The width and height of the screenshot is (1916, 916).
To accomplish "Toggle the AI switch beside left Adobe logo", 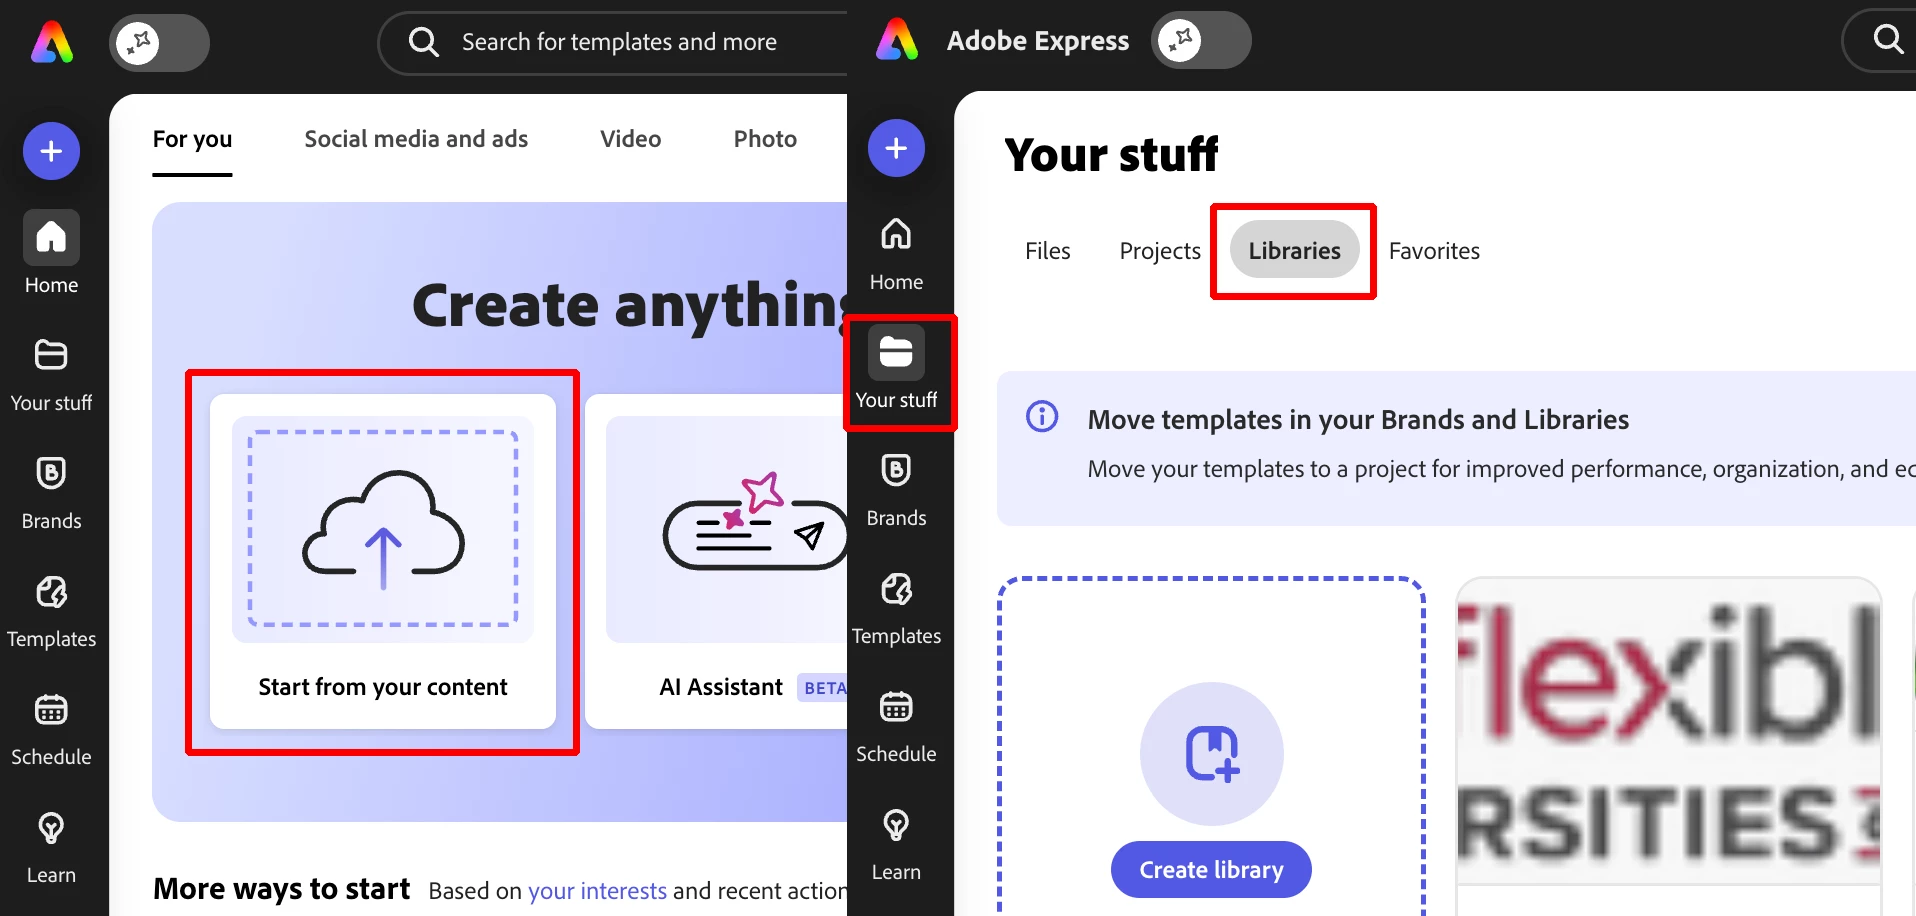I will tap(159, 43).
